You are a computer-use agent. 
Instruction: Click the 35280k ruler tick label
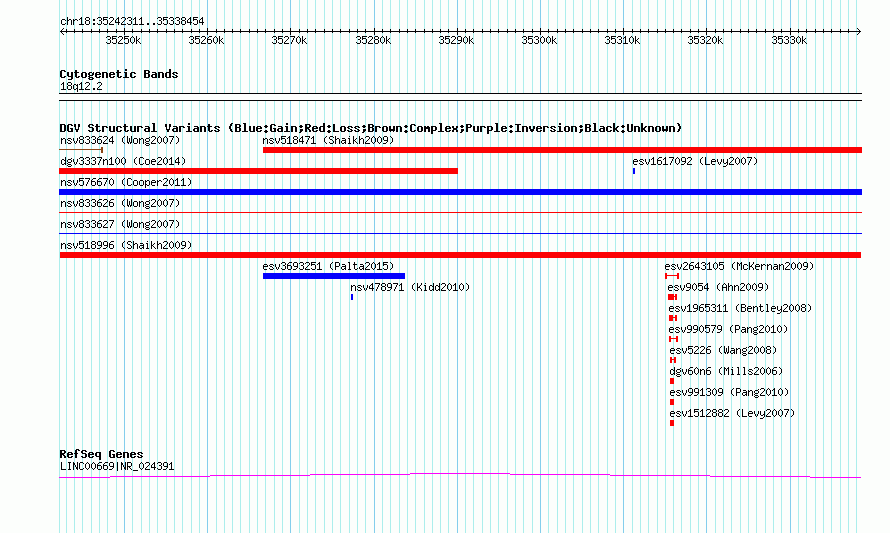click(373, 40)
